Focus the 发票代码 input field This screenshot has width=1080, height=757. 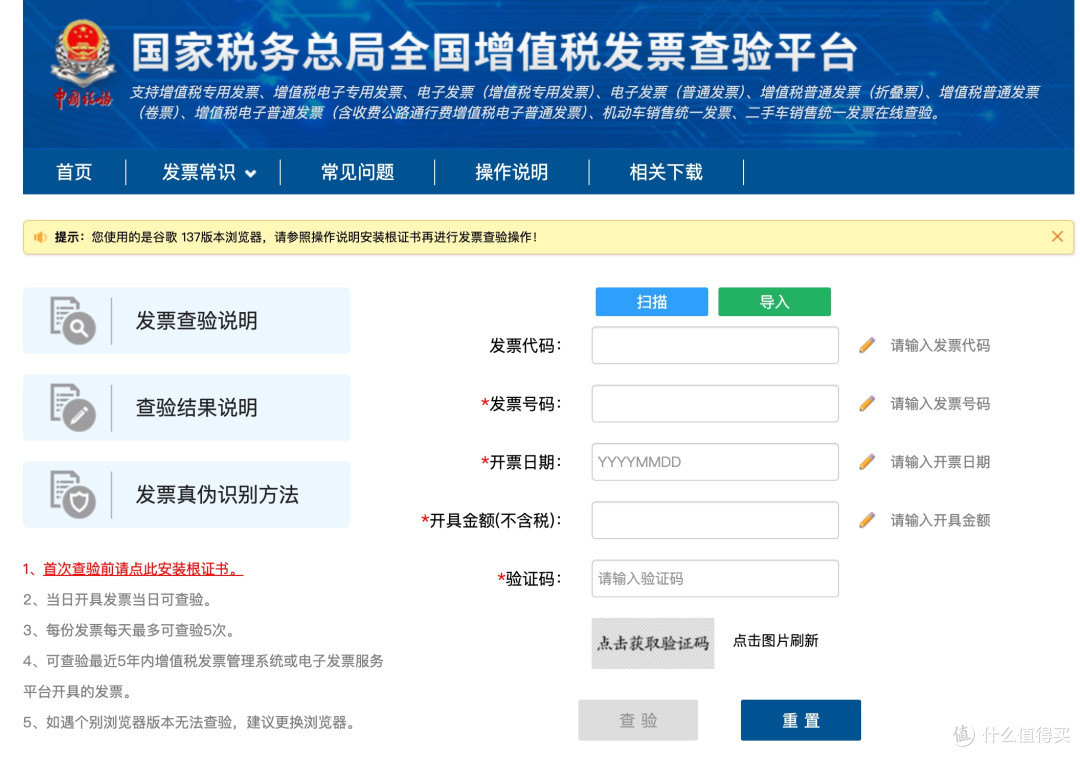coord(715,345)
